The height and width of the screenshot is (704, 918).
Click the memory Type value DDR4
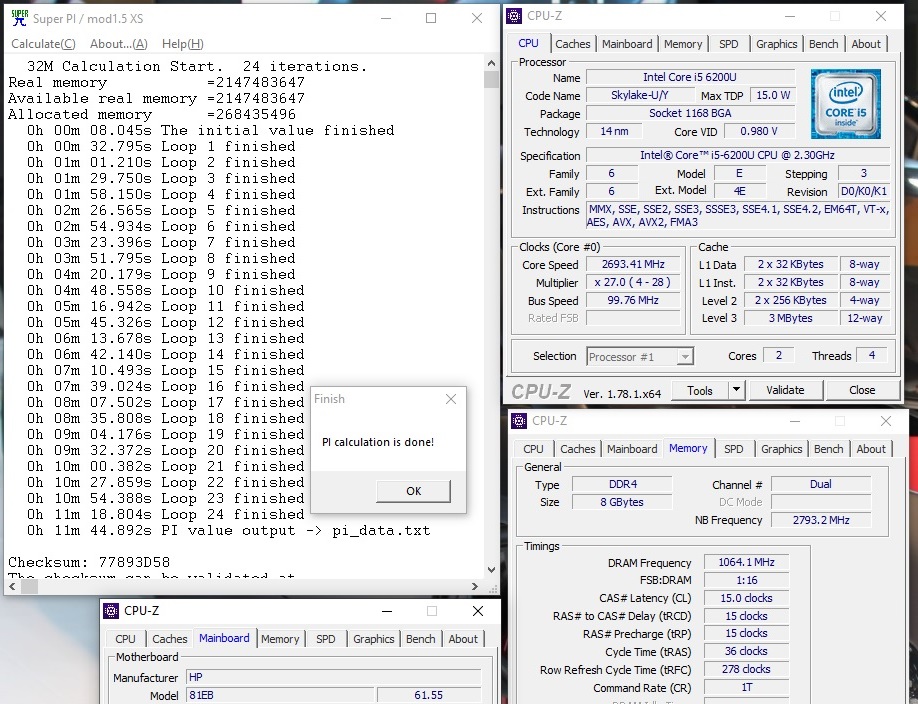click(x=622, y=484)
